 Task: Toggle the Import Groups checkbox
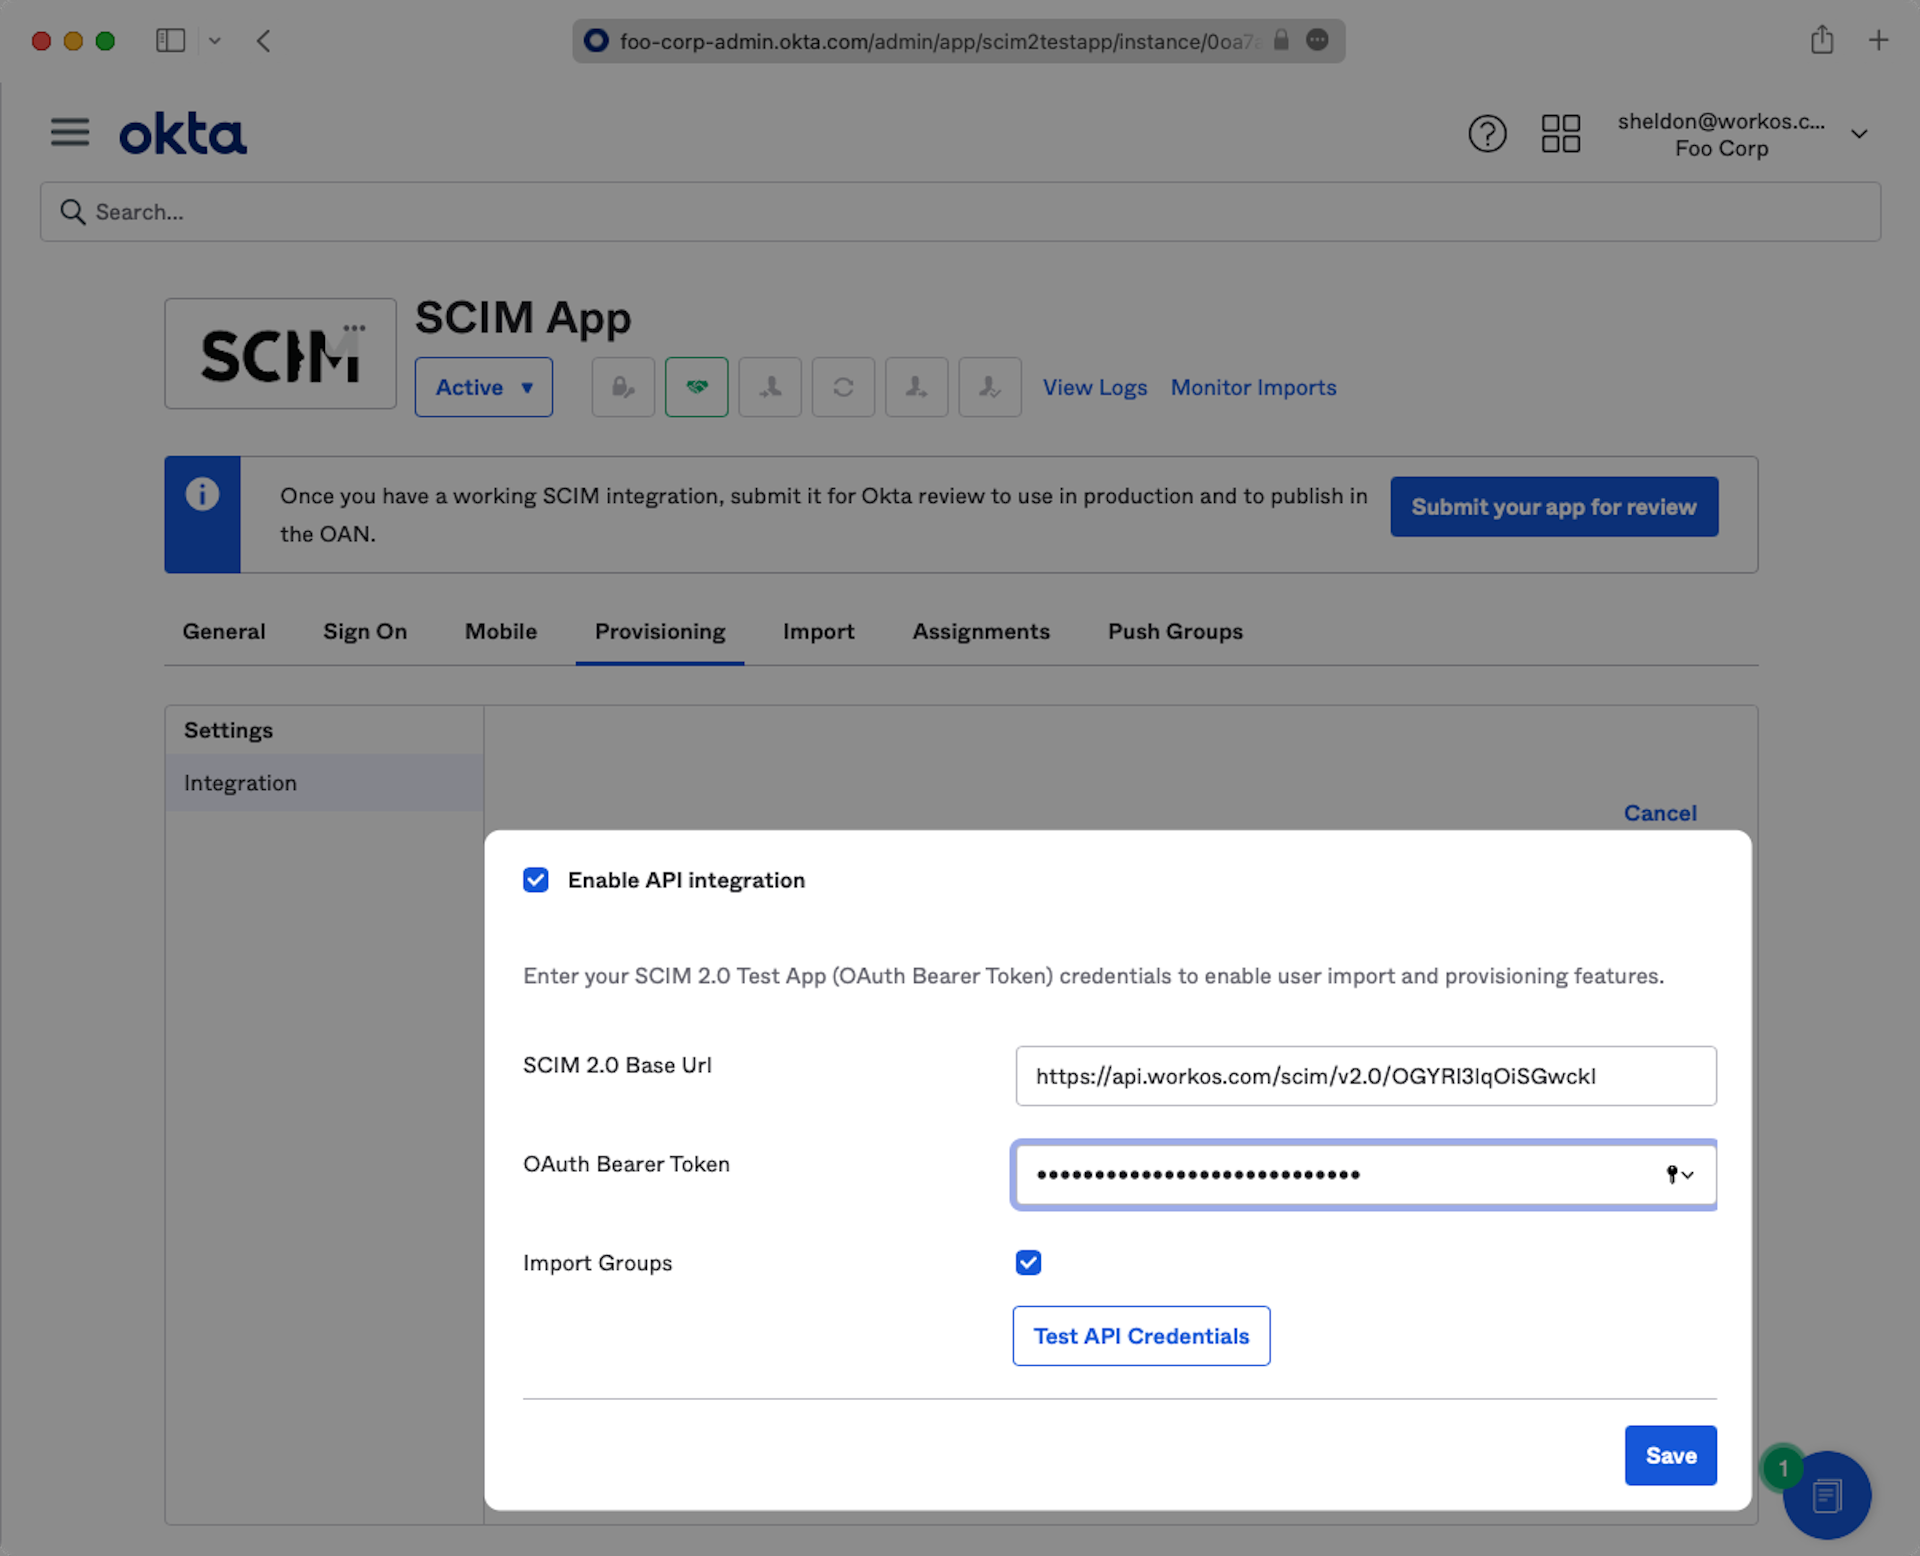click(x=1028, y=1263)
